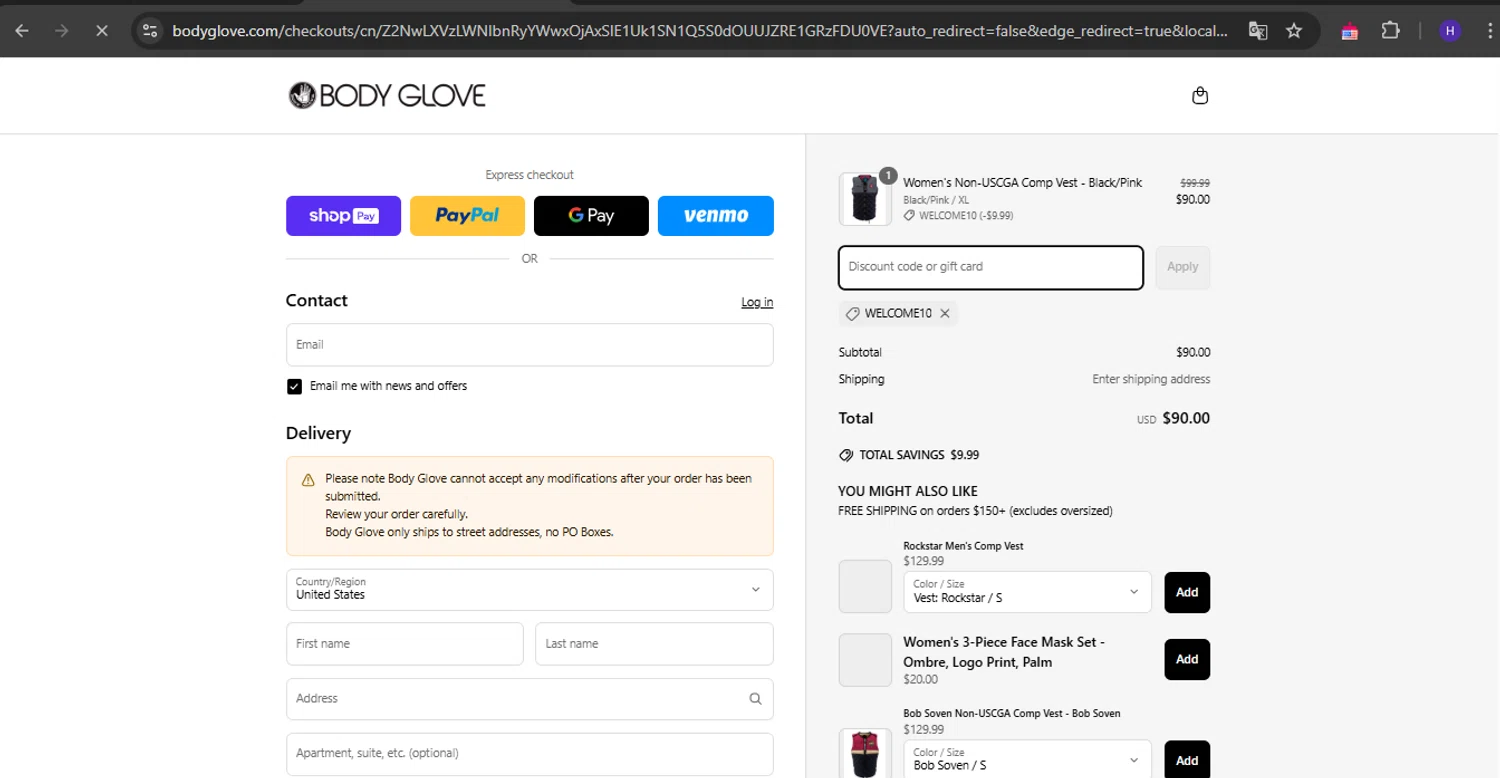Open site information icon in address bar
Viewport: 1500px width, 778px height.
tap(150, 31)
